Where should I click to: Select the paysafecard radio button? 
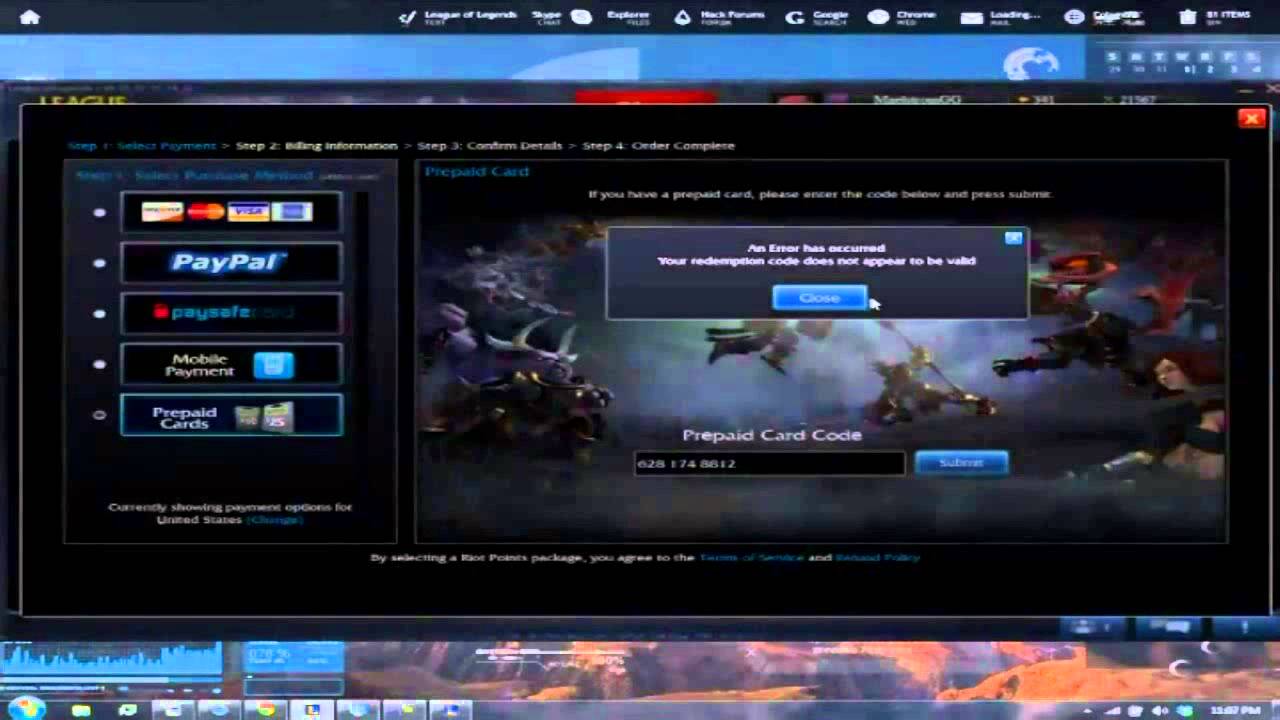tap(99, 314)
